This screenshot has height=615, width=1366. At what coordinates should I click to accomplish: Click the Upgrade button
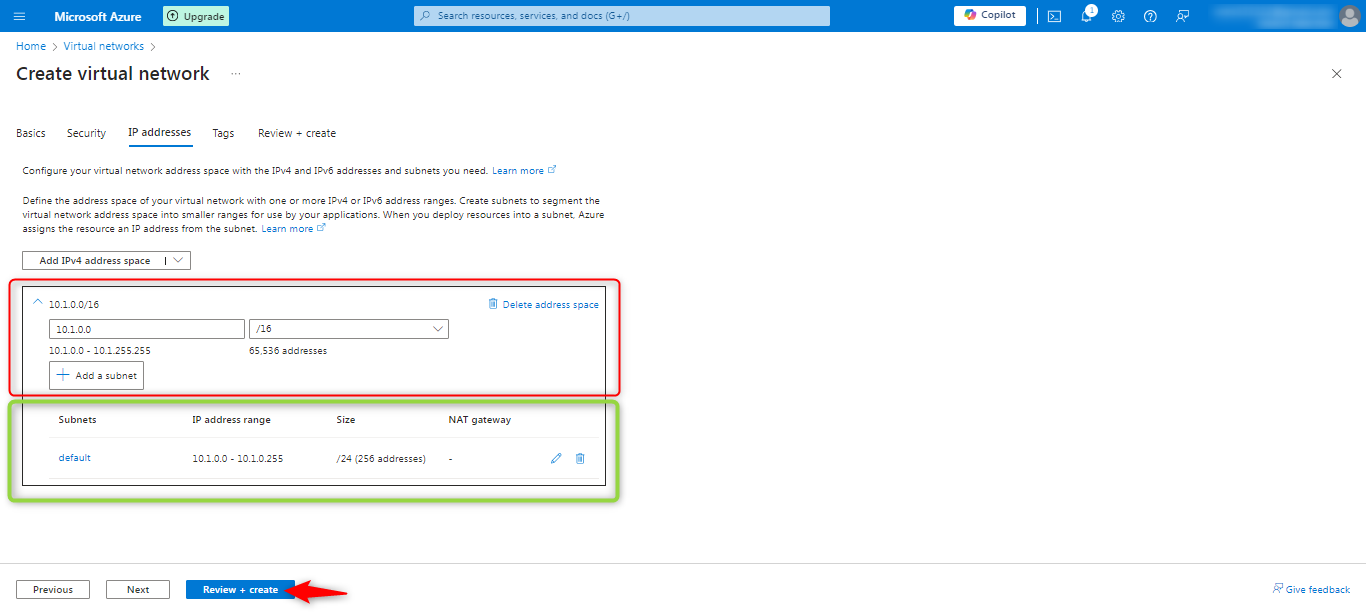[x=196, y=16]
